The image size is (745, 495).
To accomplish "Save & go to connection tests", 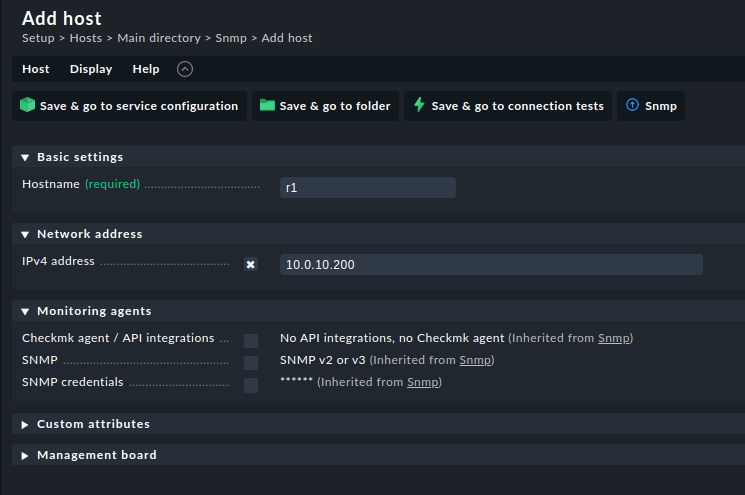I will click(x=508, y=106).
